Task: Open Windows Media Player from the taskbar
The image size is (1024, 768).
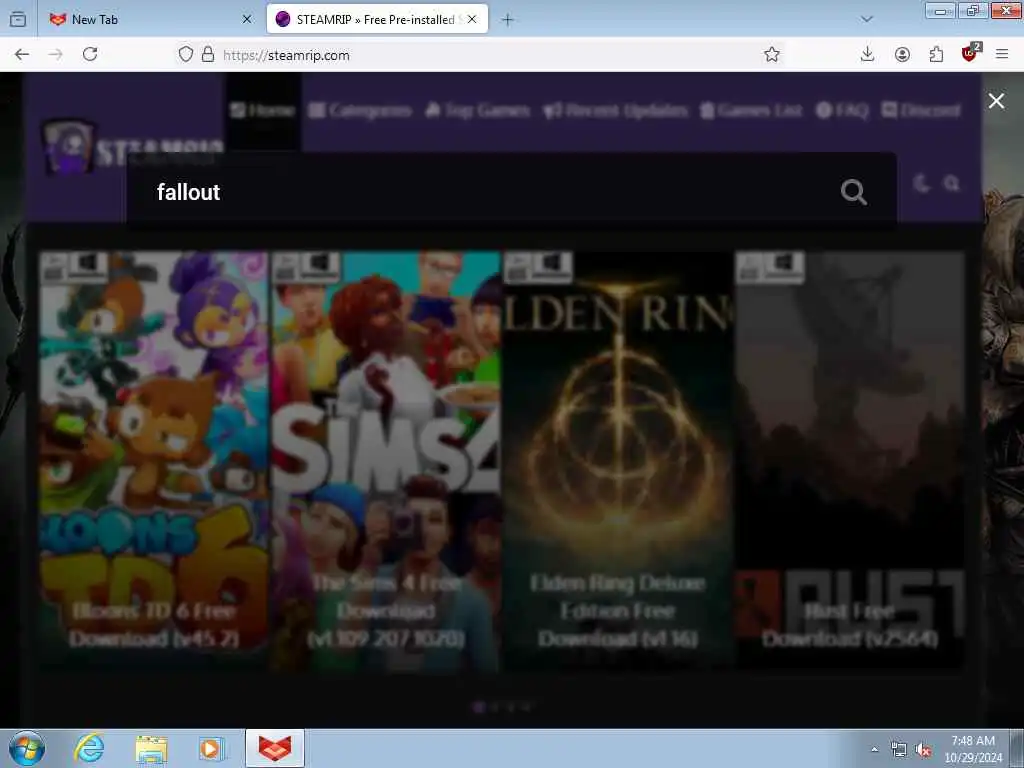Action: [212, 748]
